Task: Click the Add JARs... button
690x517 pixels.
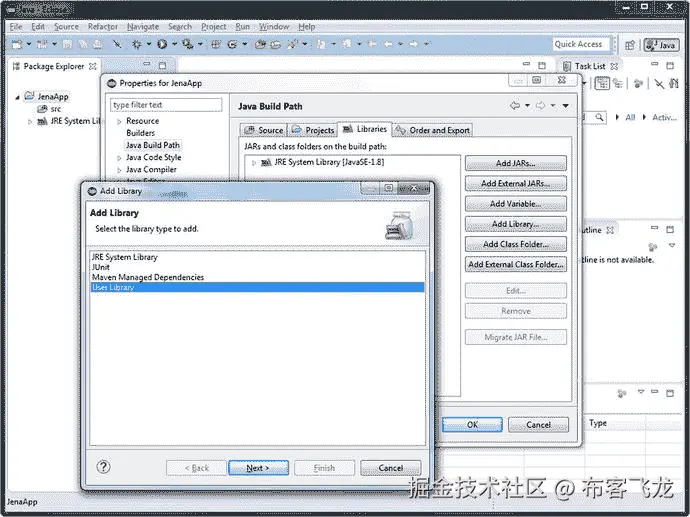Action: [x=516, y=163]
